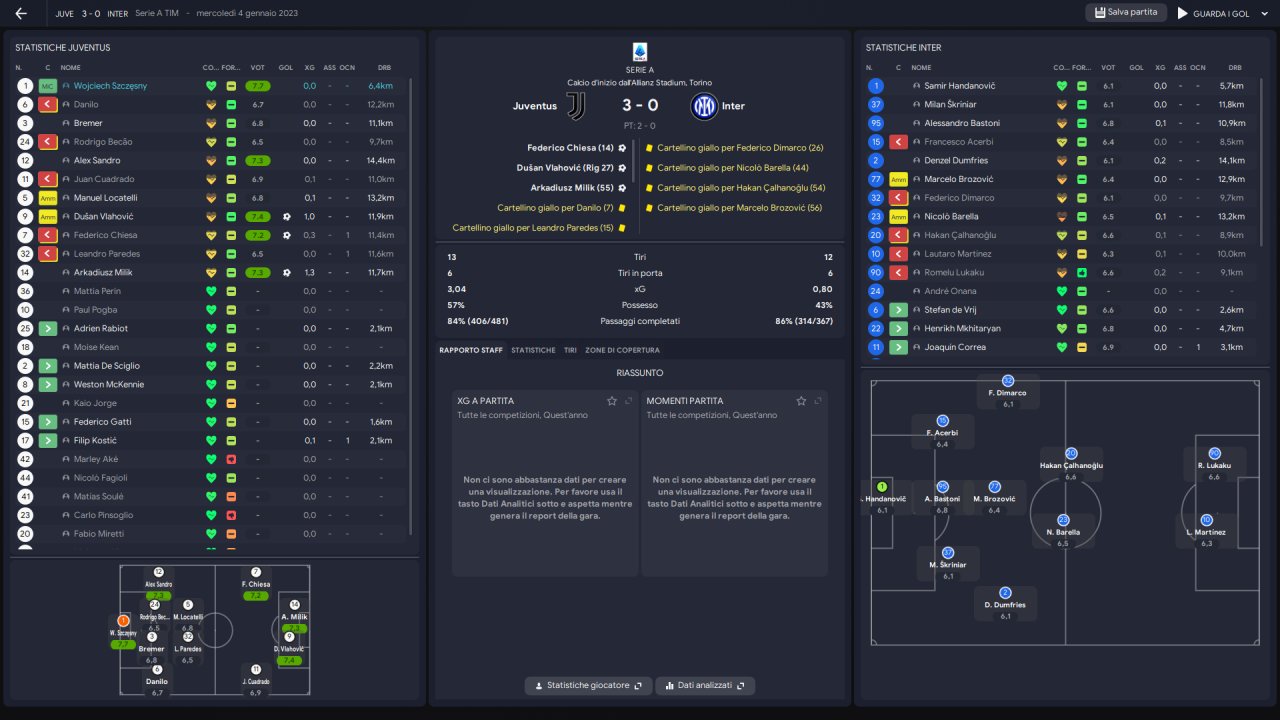Sort Juventus table by the VOT column
Viewport: 1280px width, 720px height.
(x=258, y=67)
